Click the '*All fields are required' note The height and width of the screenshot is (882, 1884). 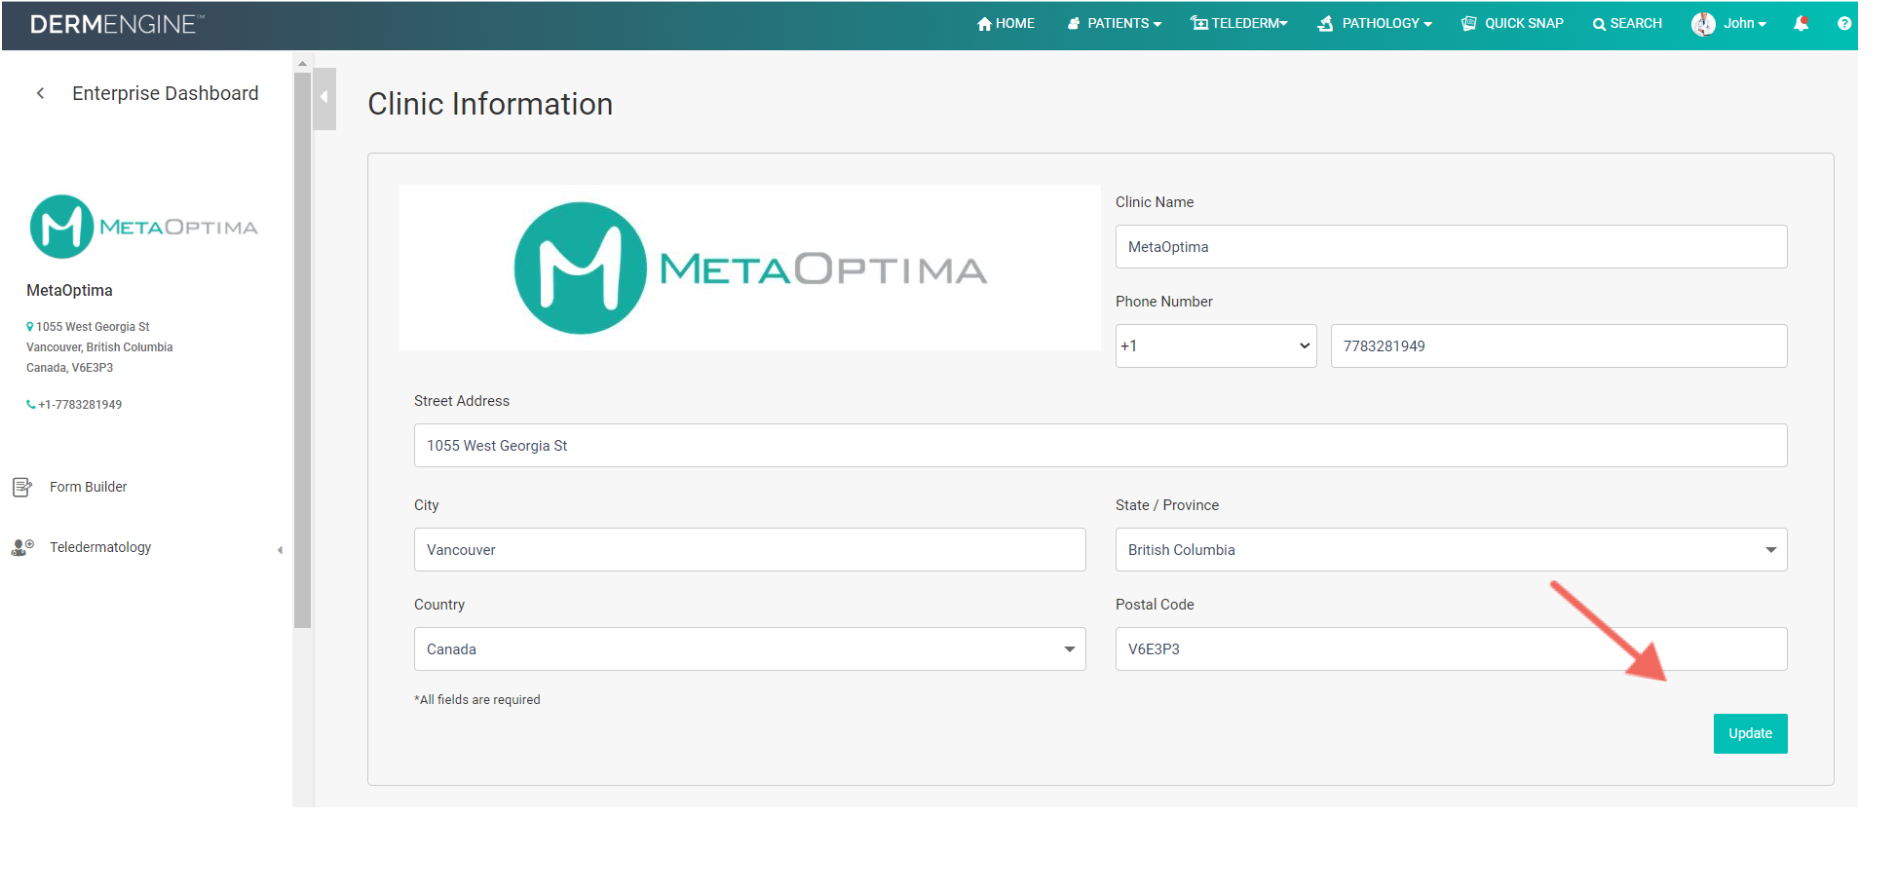[x=477, y=700]
